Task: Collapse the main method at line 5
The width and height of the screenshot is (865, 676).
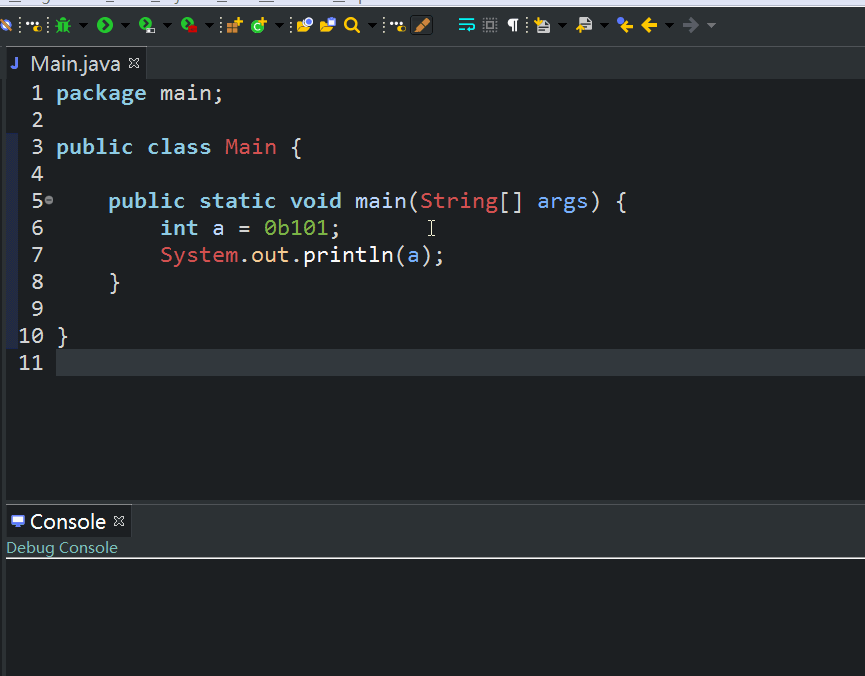Action: pyautogui.click(x=49, y=200)
